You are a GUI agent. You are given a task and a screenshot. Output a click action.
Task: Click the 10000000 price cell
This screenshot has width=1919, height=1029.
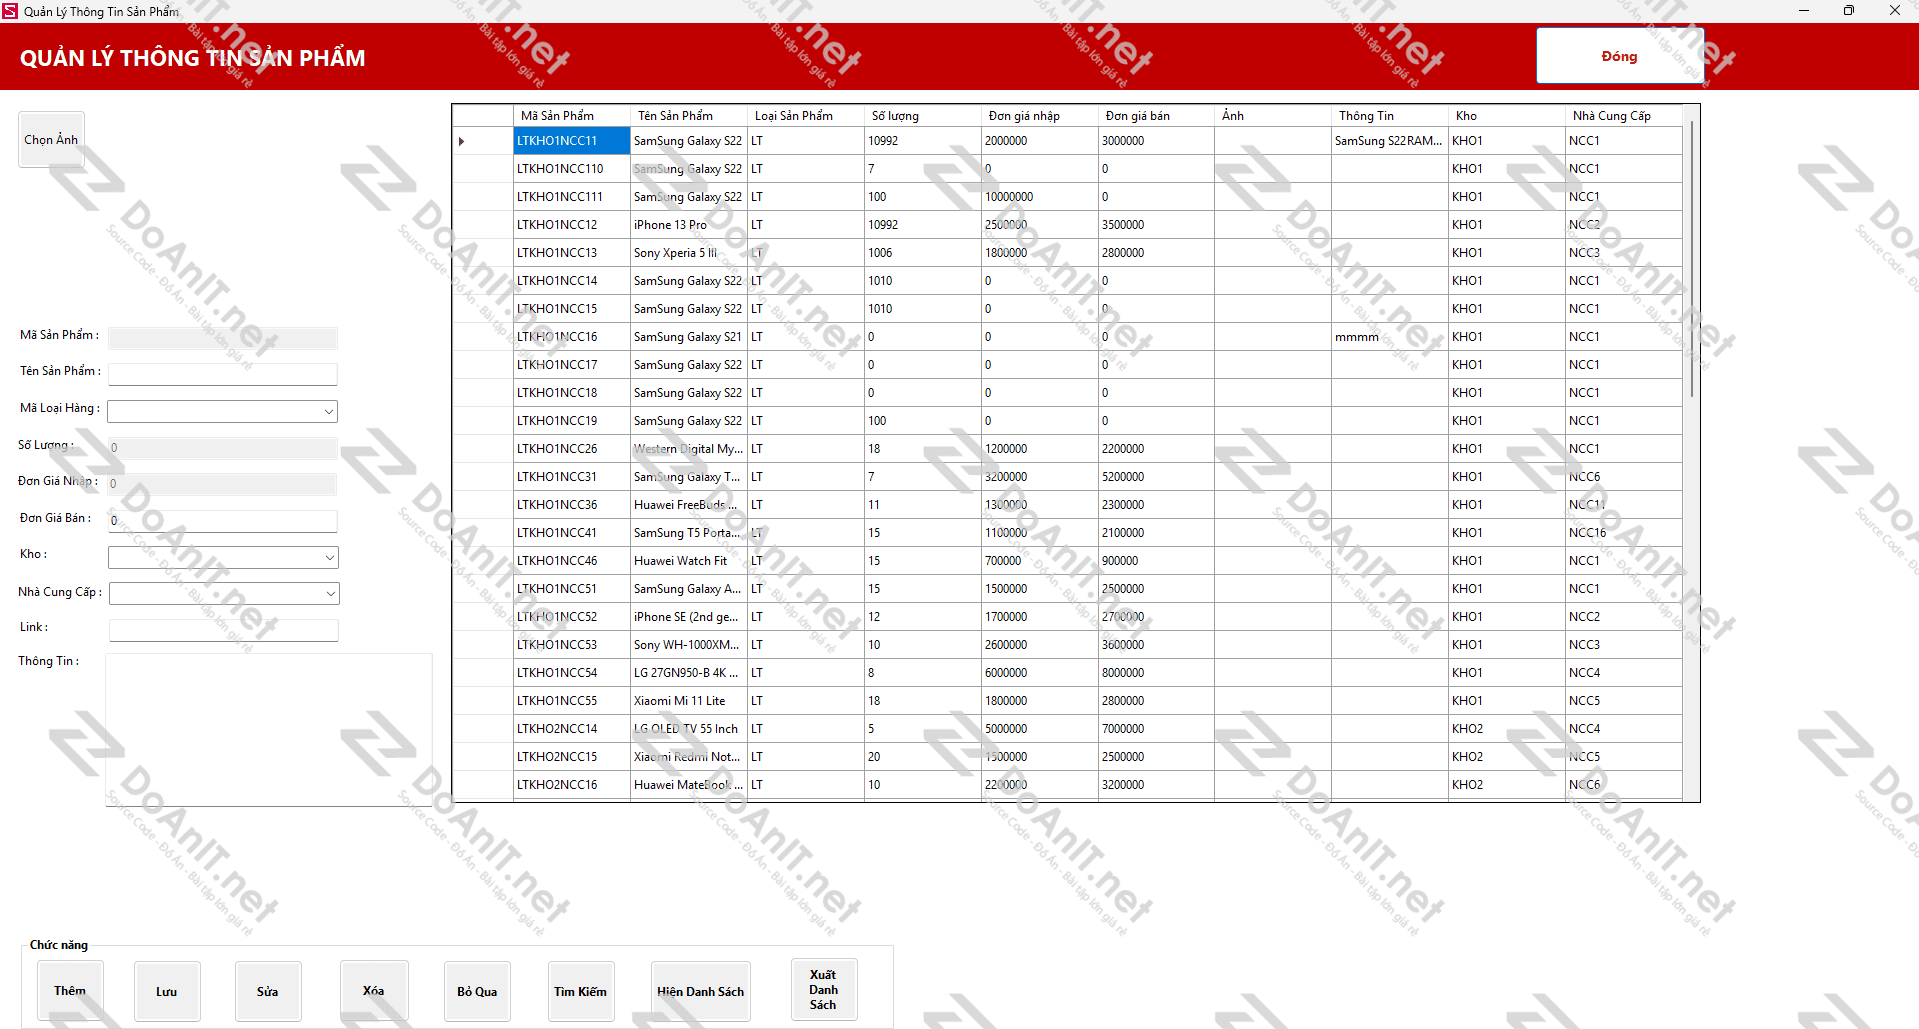pyautogui.click(x=1040, y=197)
